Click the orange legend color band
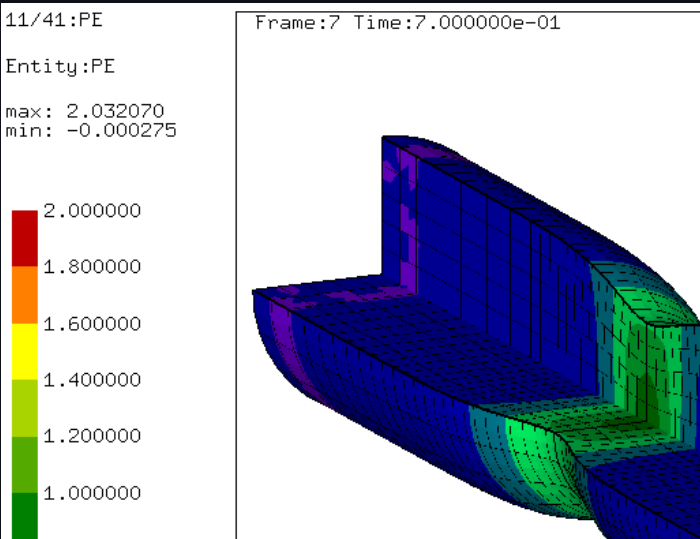The height and width of the screenshot is (539, 700). pos(25,295)
